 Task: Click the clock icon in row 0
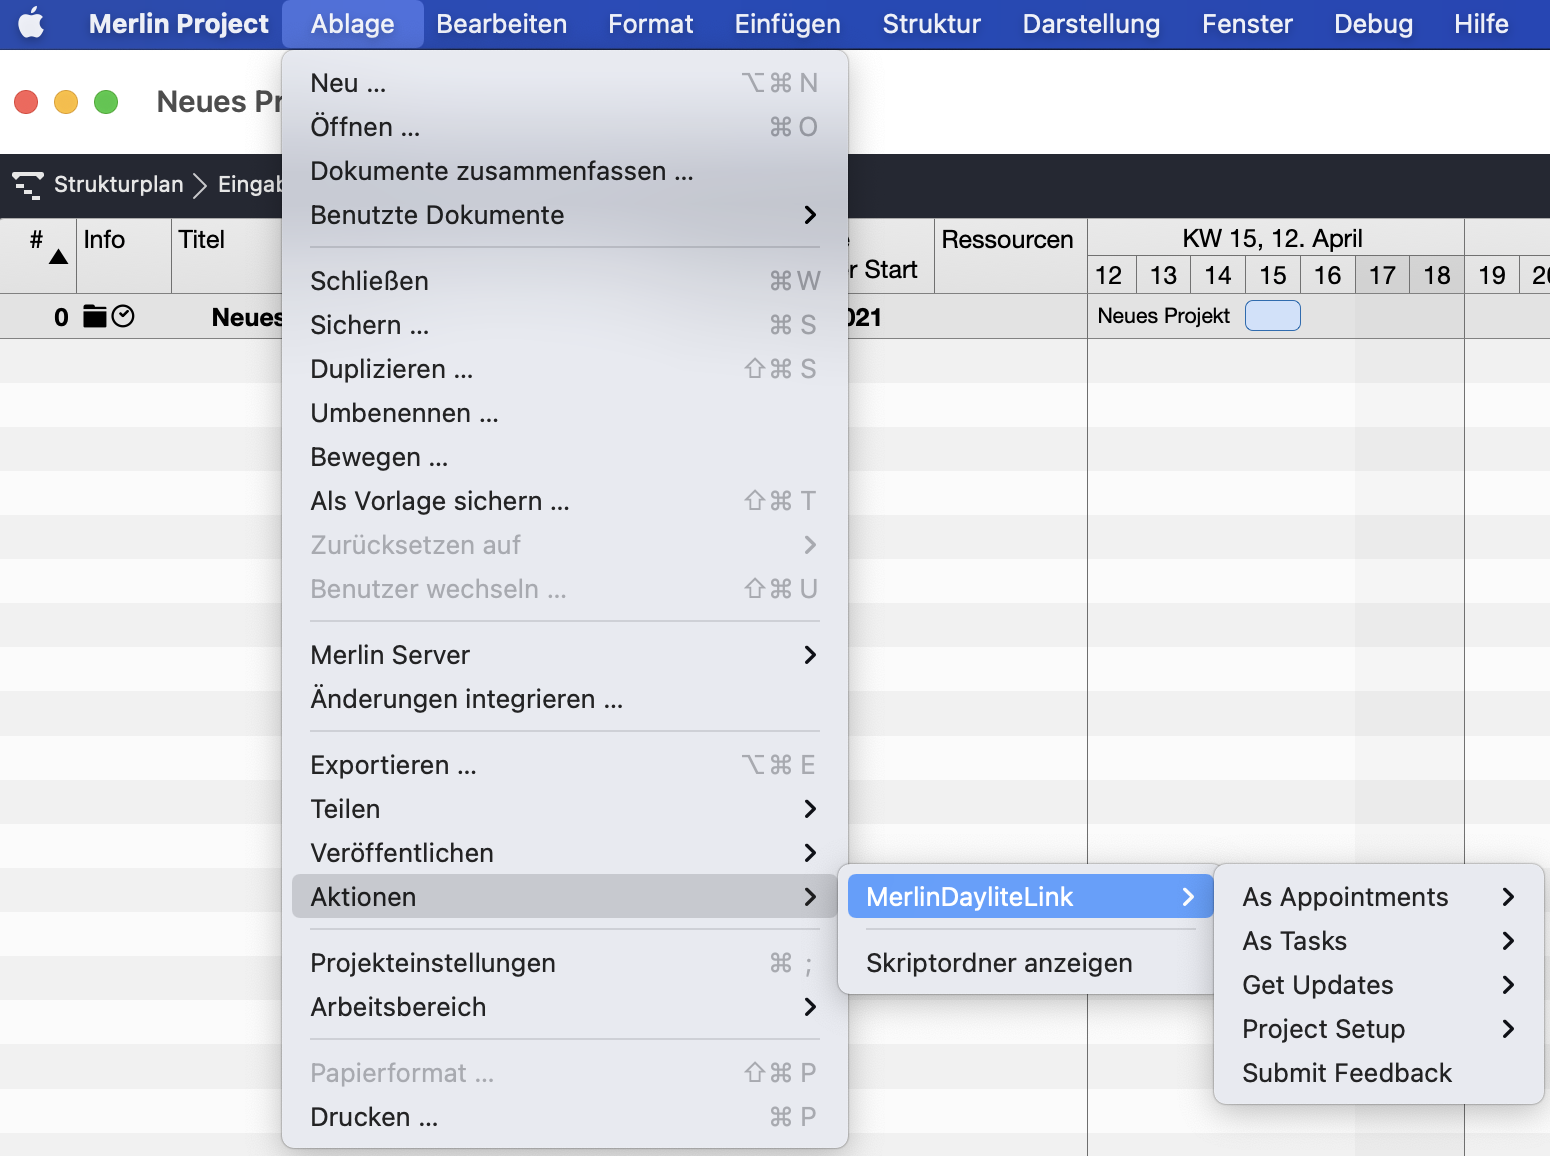123,317
